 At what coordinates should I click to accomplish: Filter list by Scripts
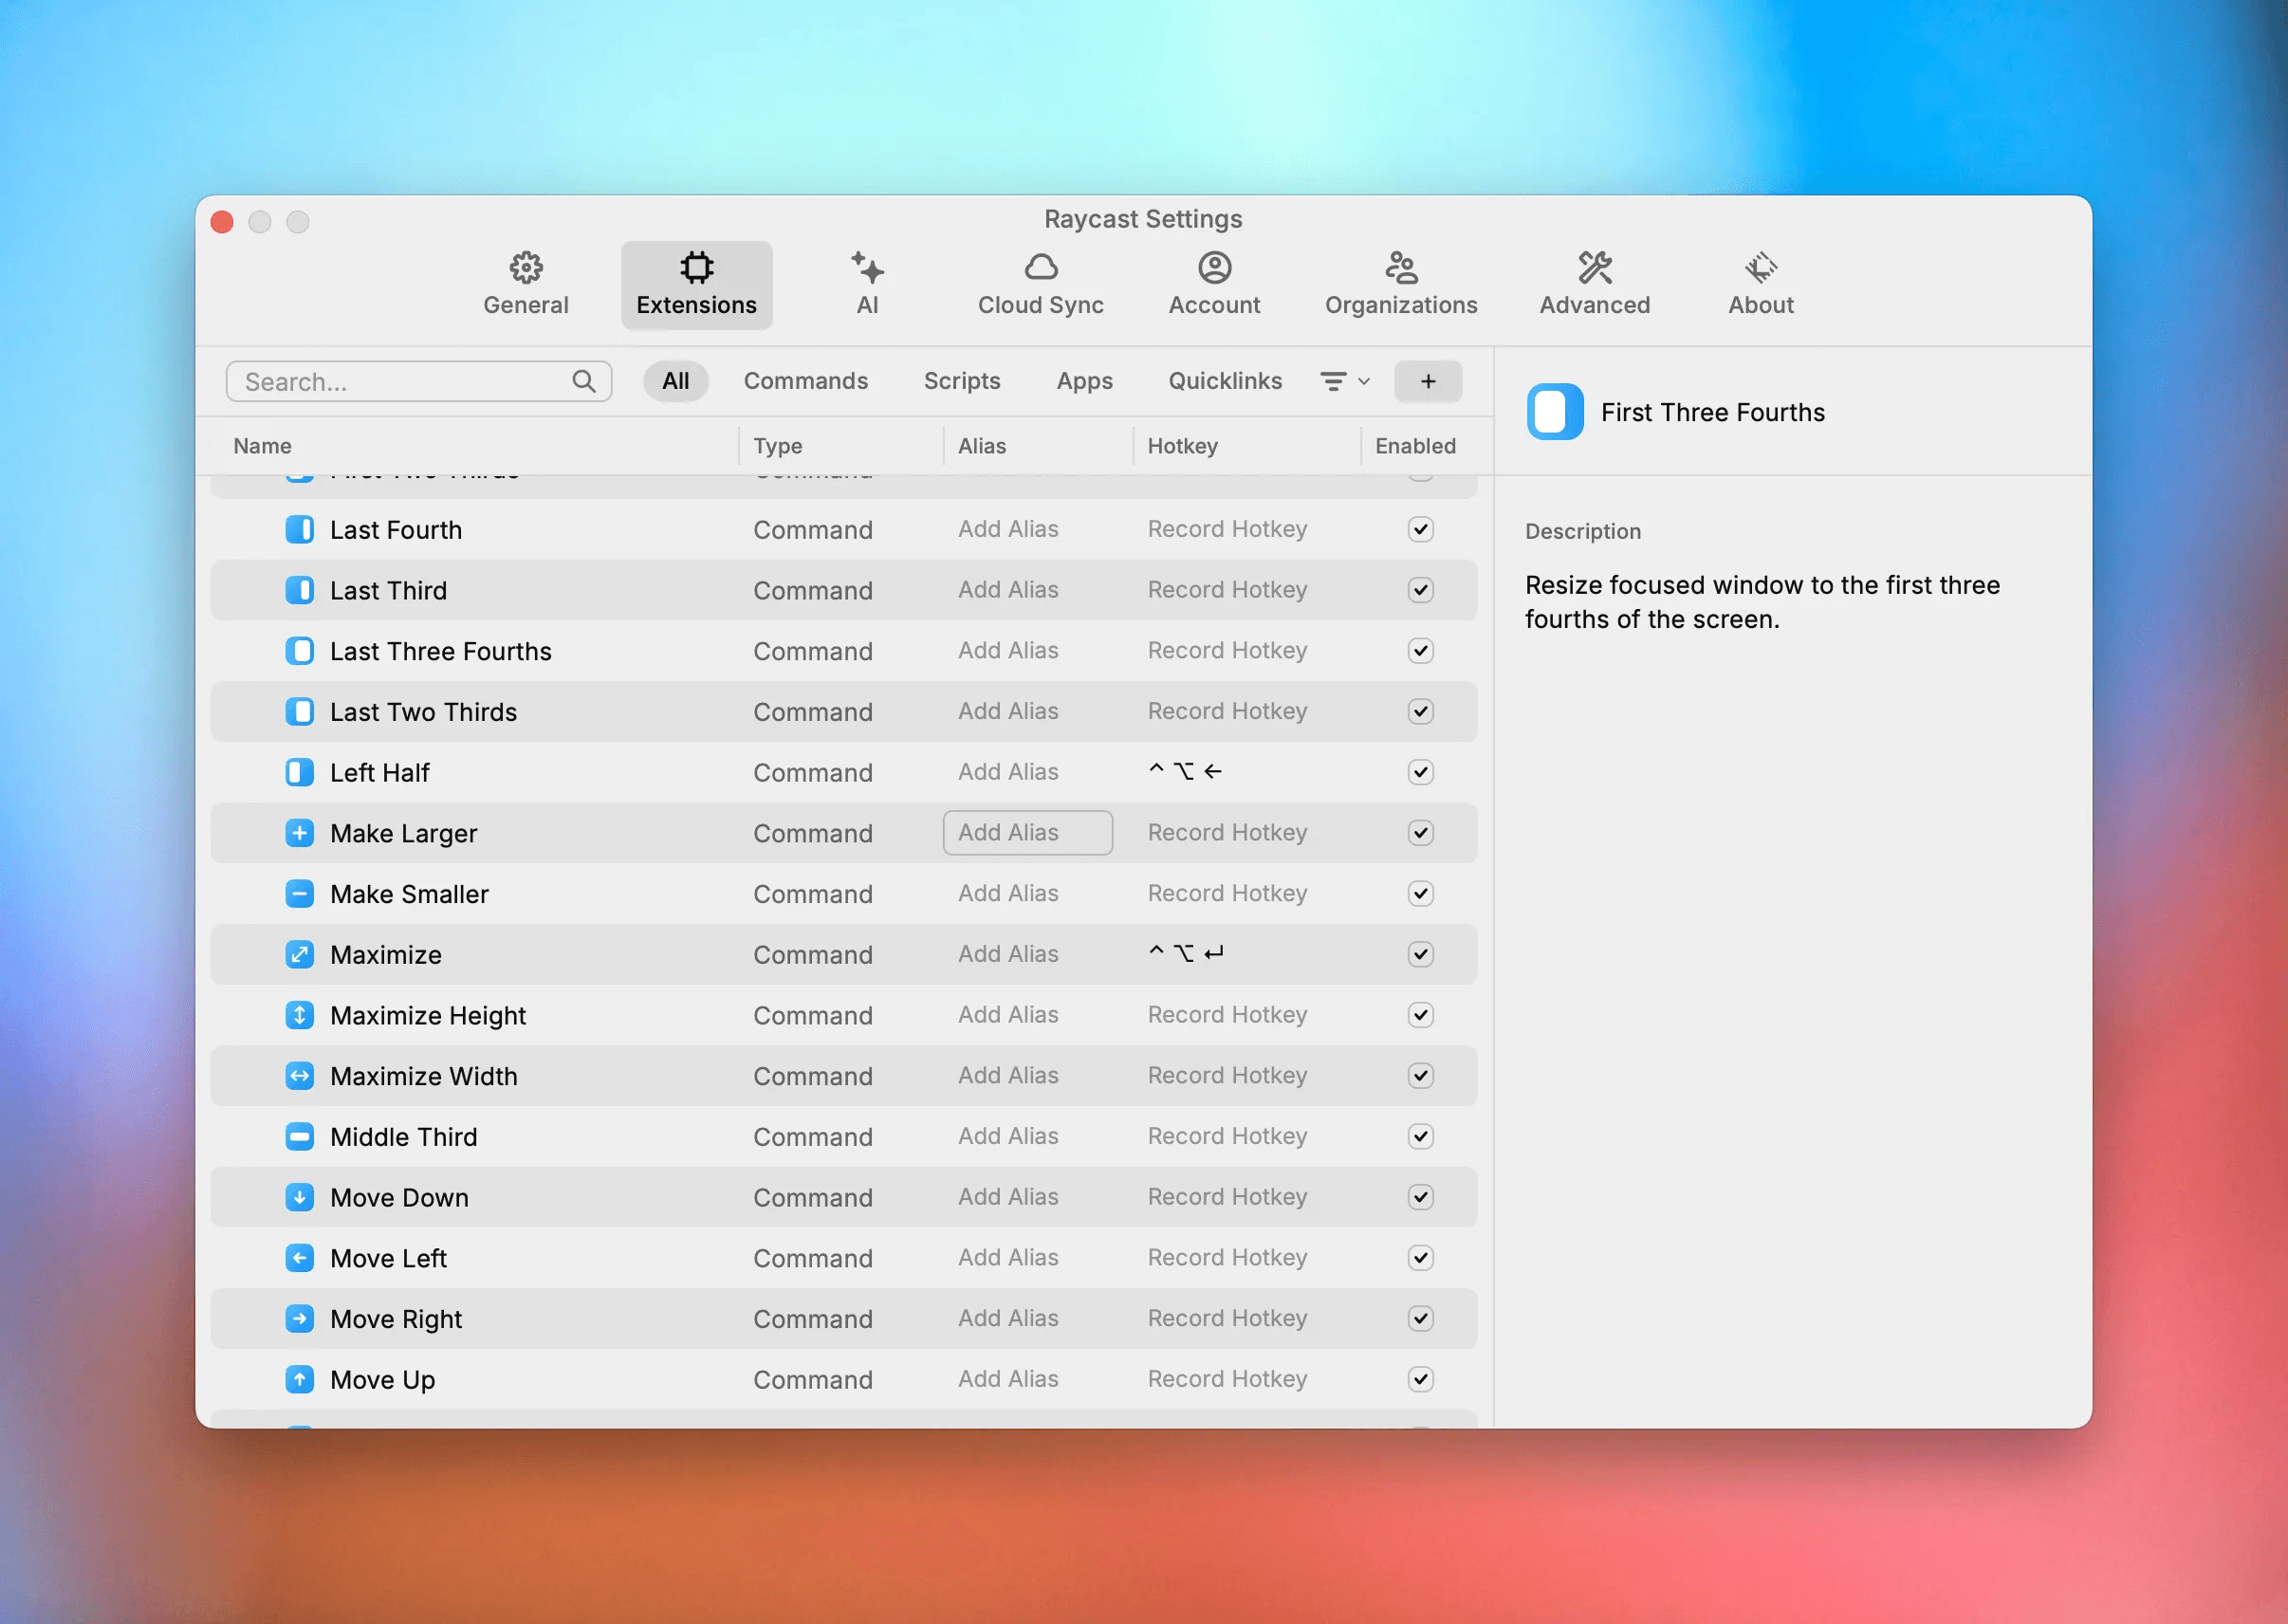pyautogui.click(x=961, y=381)
